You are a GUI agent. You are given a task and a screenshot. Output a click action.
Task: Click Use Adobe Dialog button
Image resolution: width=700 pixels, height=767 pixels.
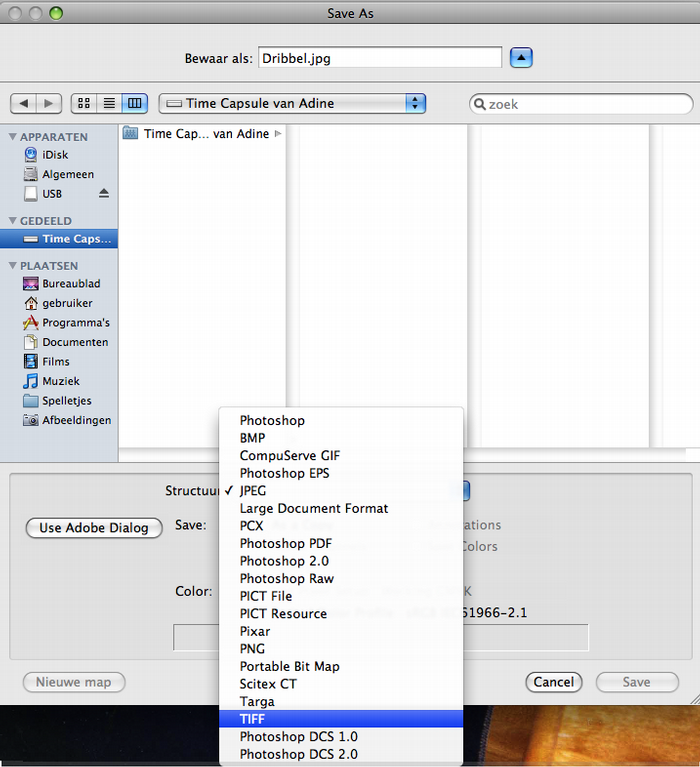94,528
